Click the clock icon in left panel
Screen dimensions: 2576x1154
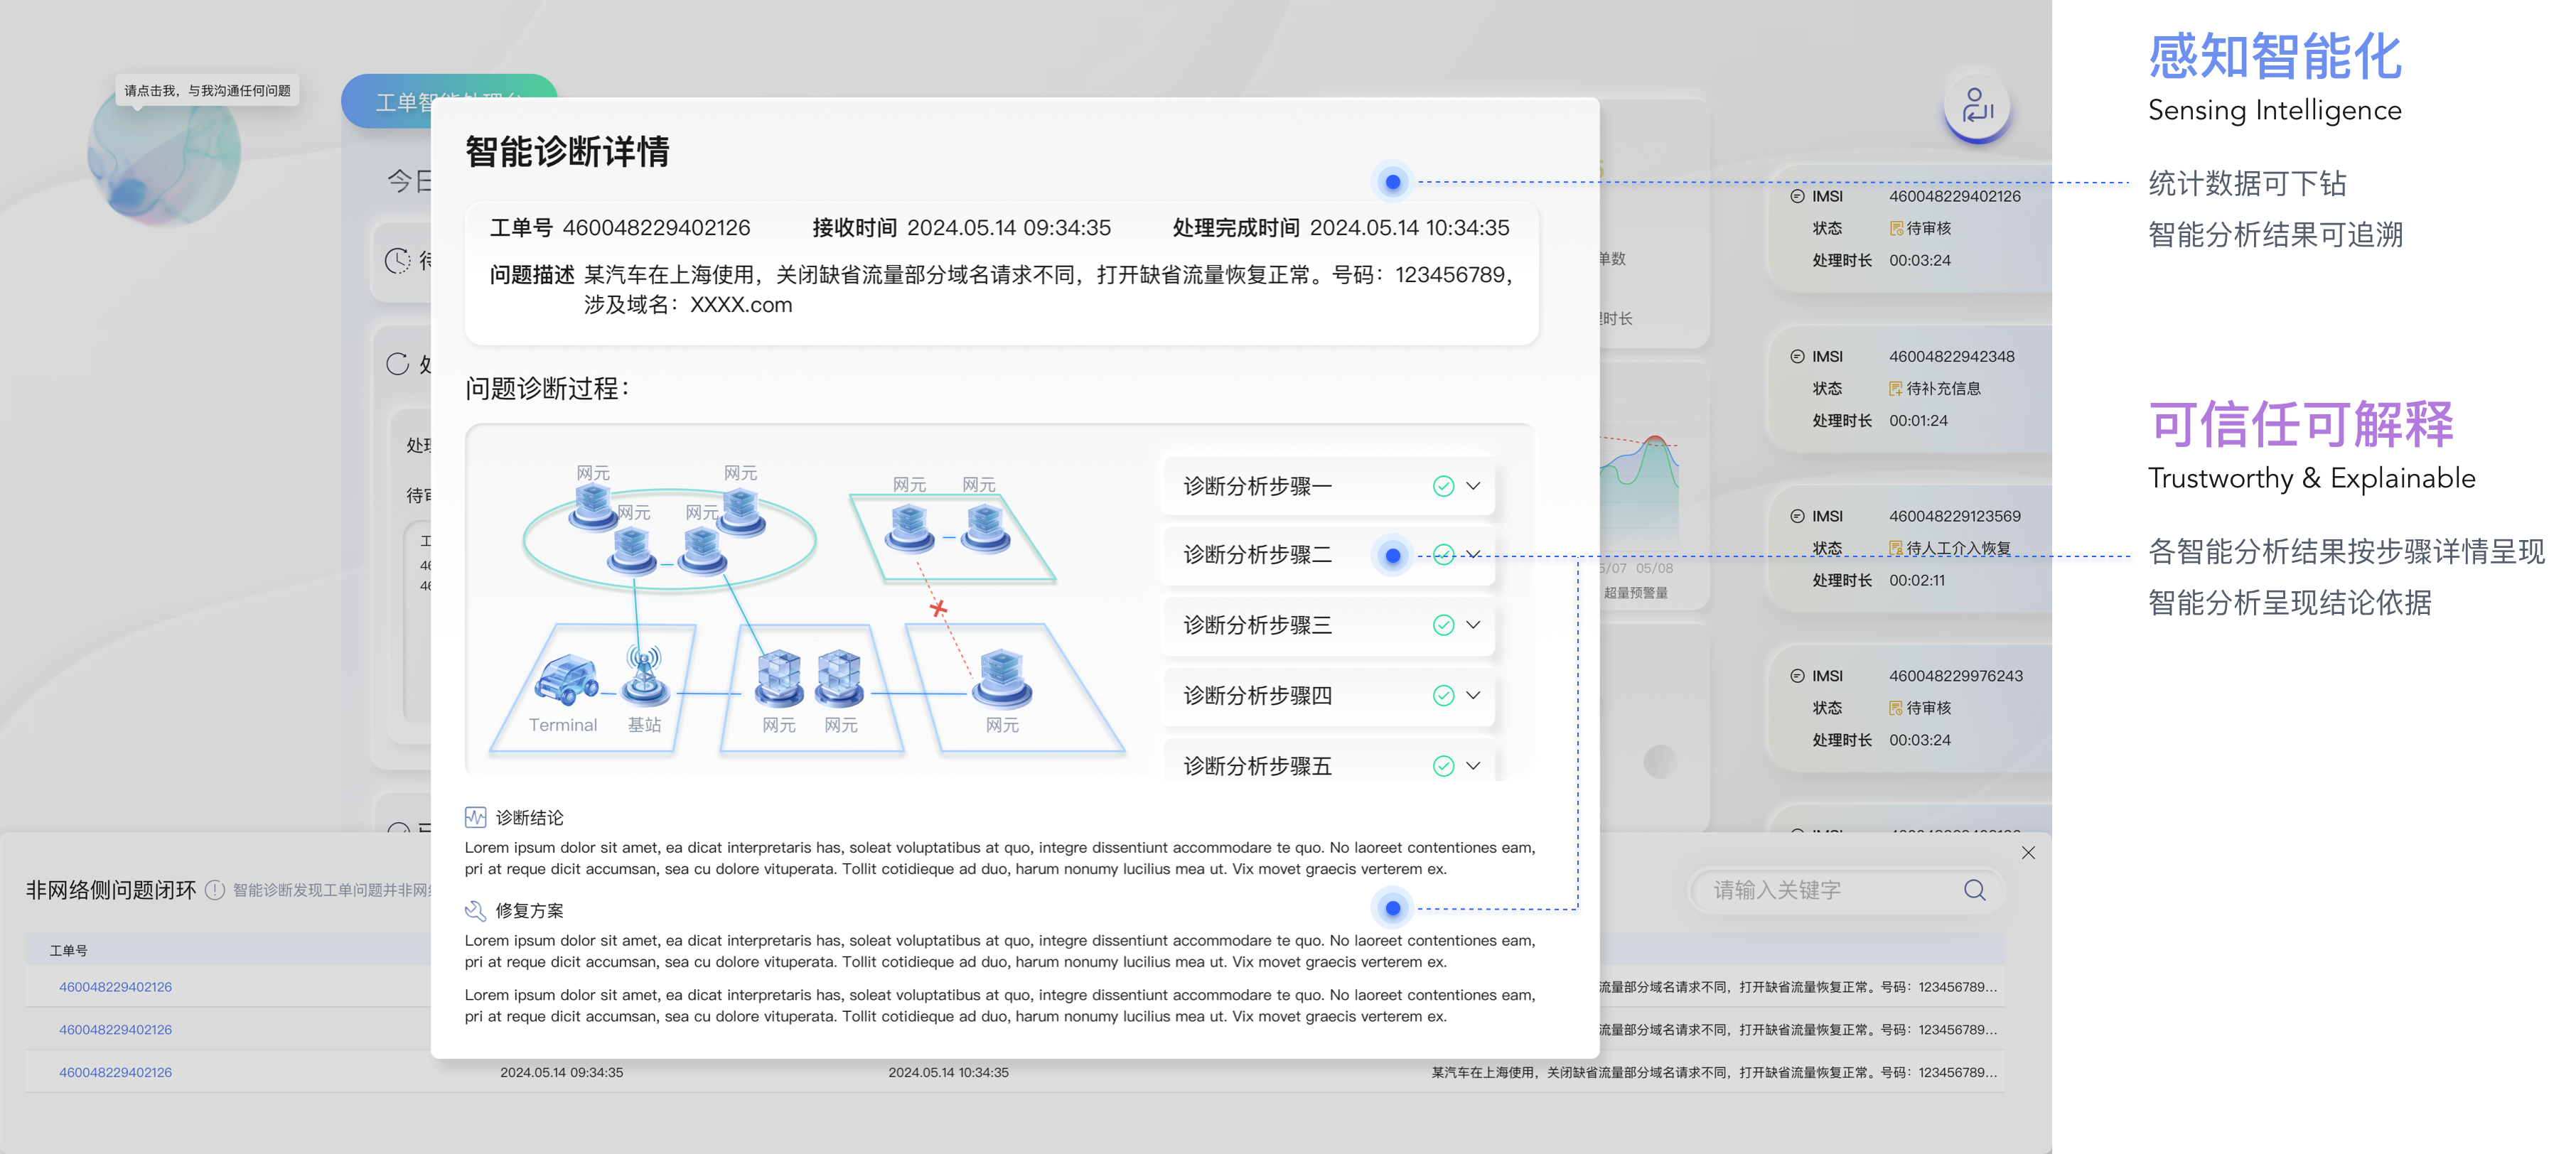[x=398, y=261]
